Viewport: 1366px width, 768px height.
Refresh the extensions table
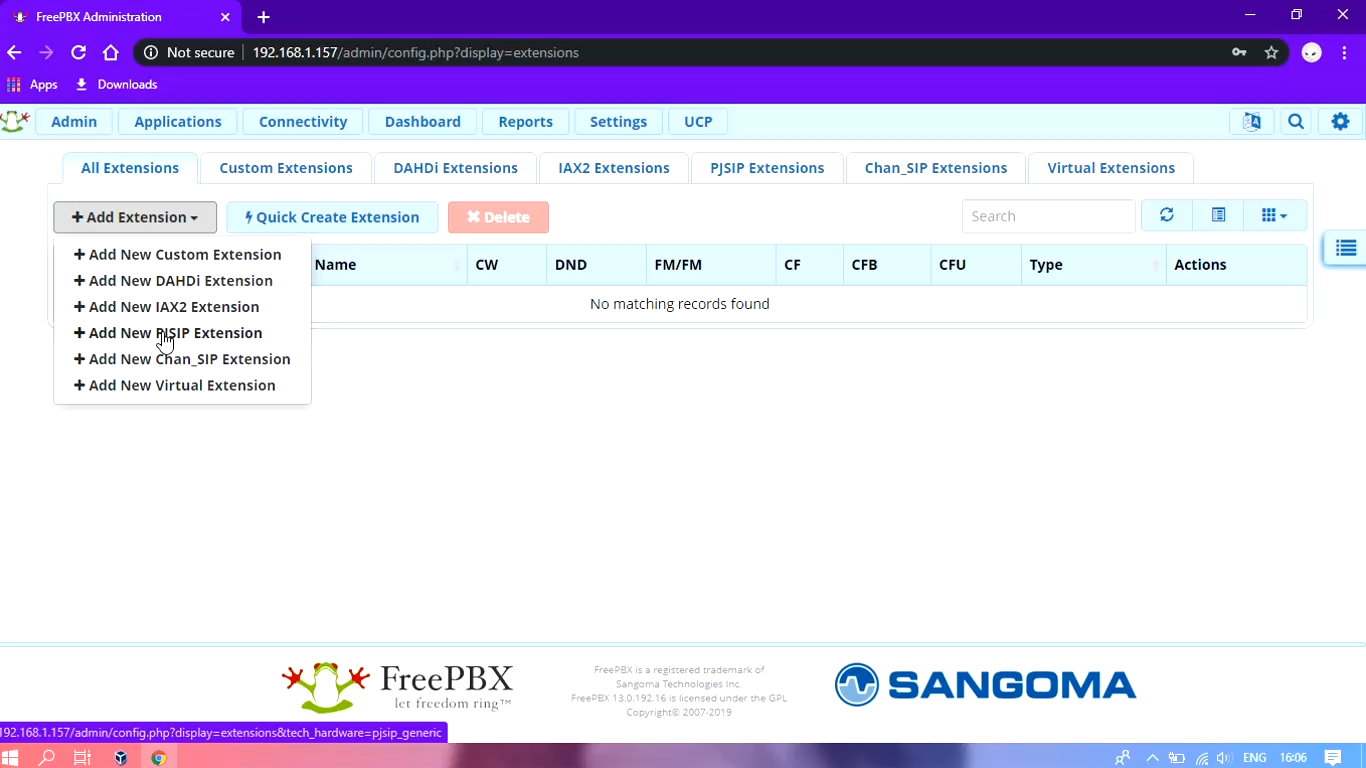pos(1167,216)
